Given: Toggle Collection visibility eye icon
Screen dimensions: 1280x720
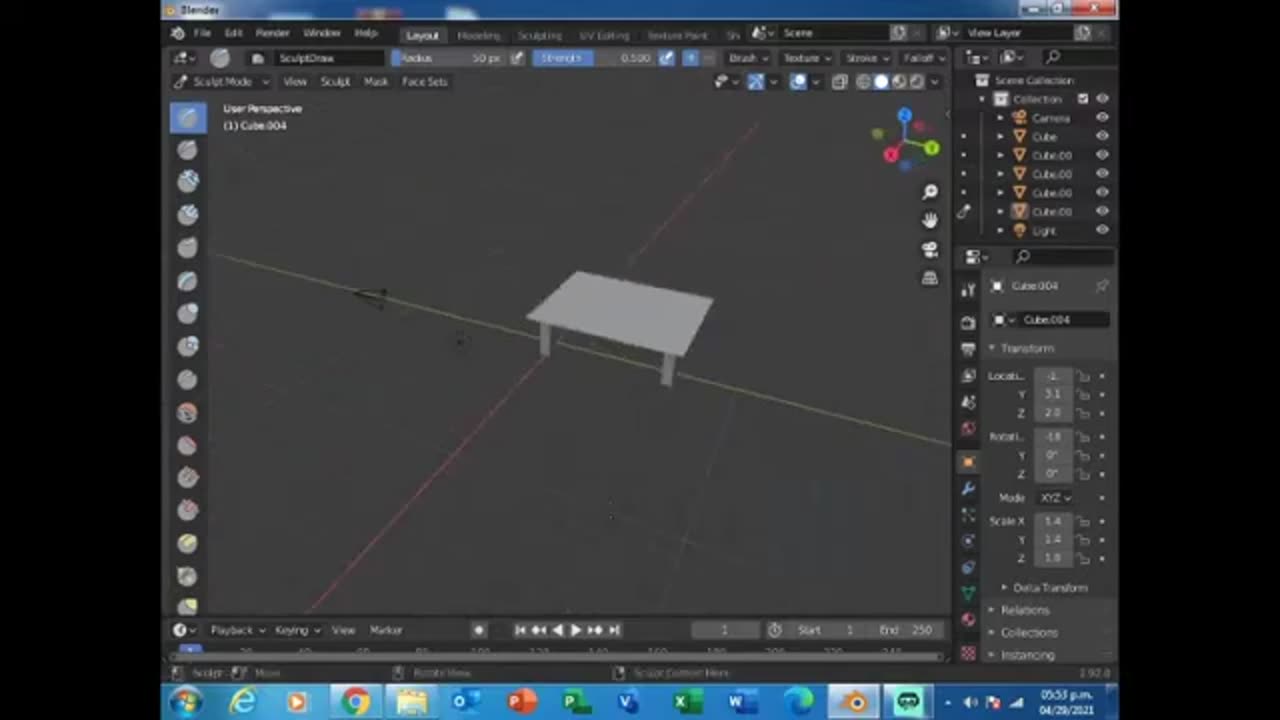Looking at the screenshot, I should [1102, 99].
